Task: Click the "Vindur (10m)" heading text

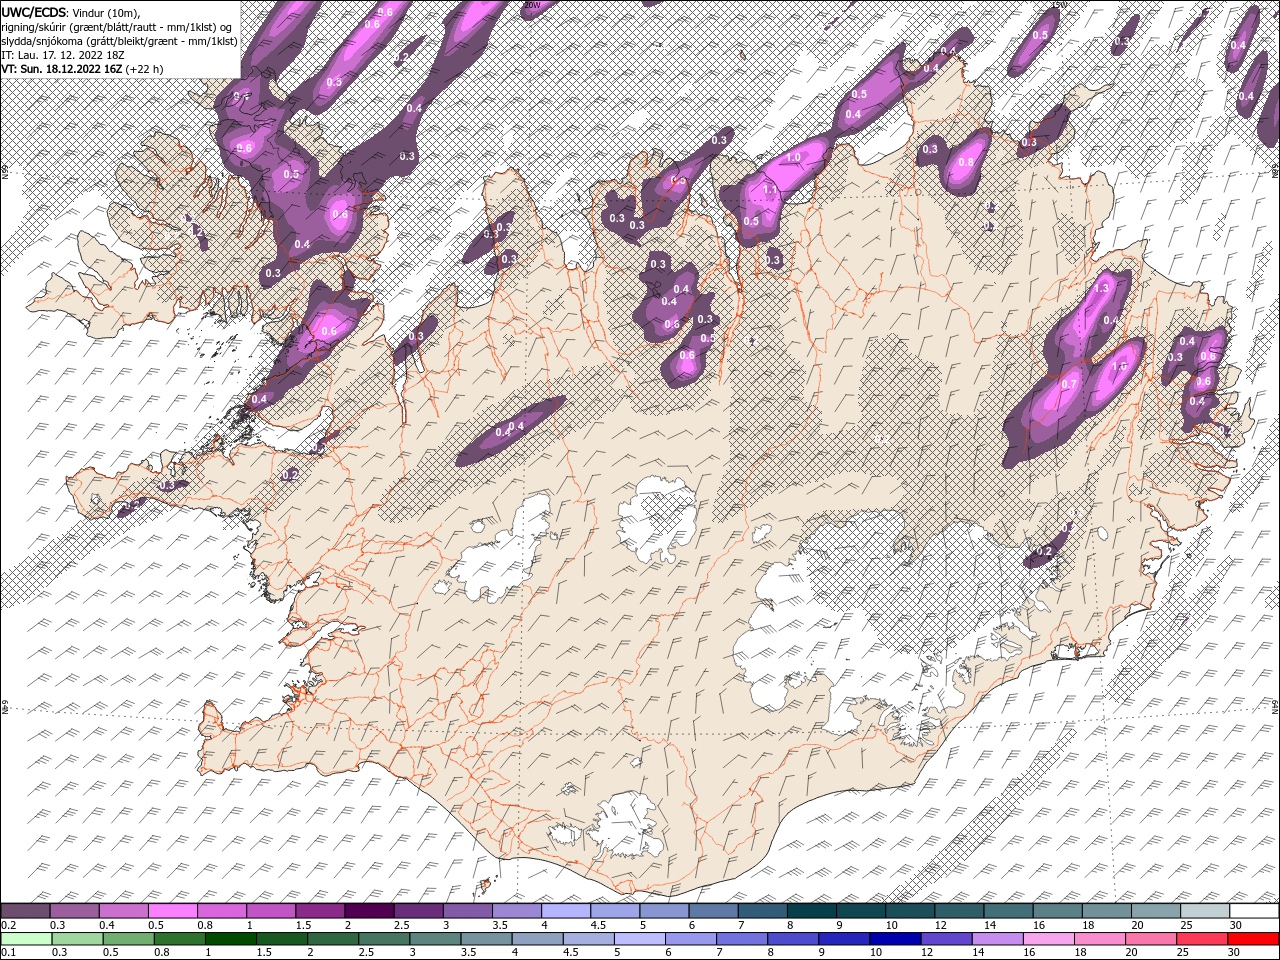Action: tap(107, 12)
